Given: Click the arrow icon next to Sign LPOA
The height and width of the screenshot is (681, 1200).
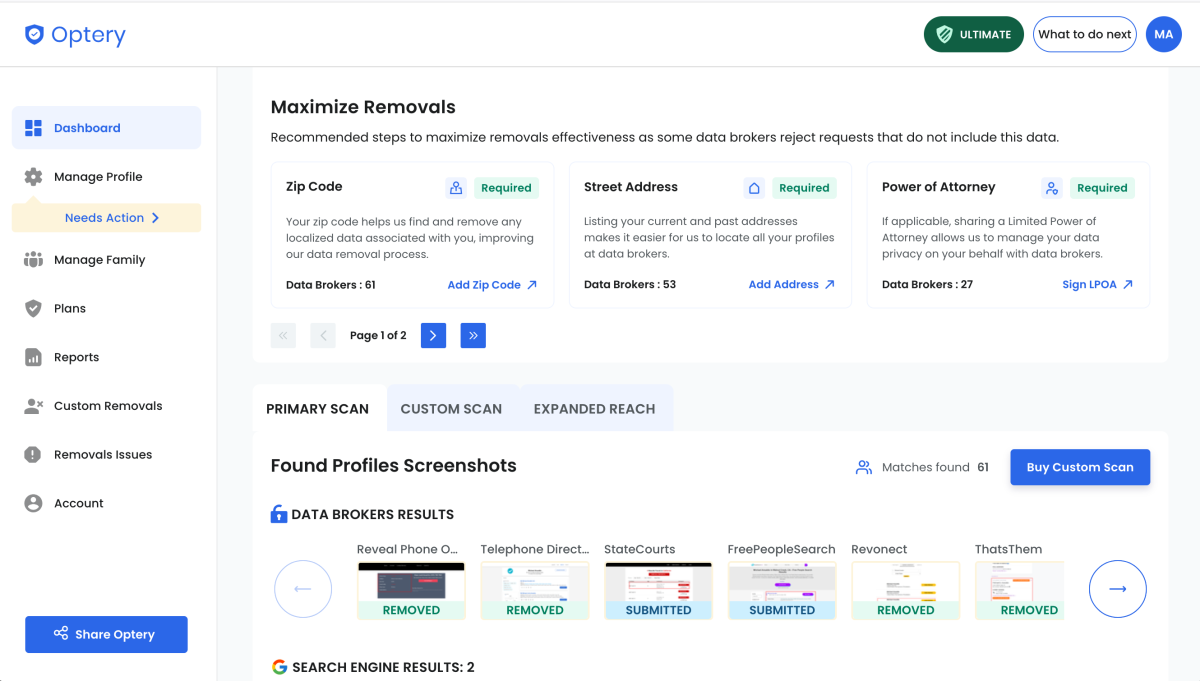Looking at the screenshot, I should pyautogui.click(x=1128, y=285).
